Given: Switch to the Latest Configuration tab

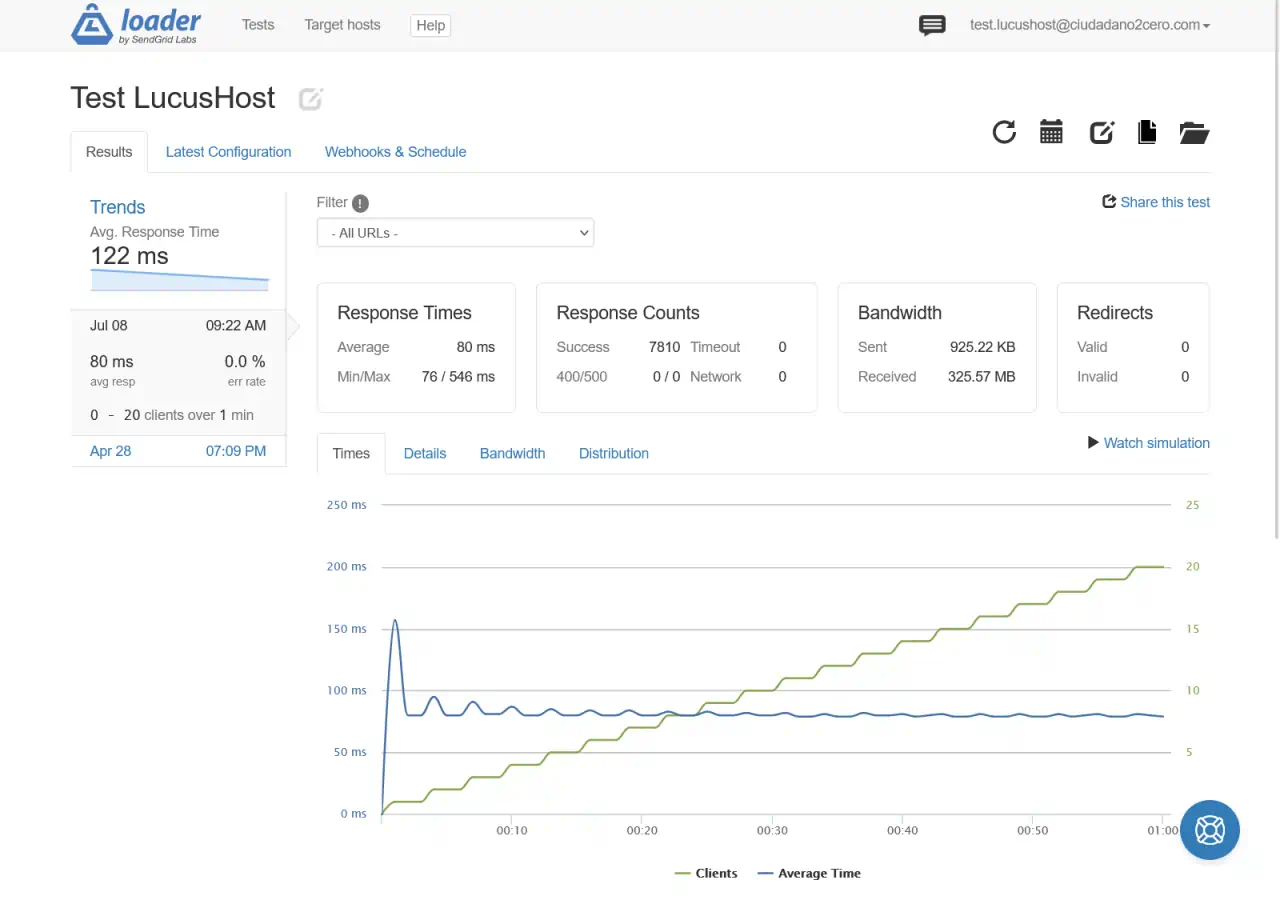Looking at the screenshot, I should click(x=228, y=152).
